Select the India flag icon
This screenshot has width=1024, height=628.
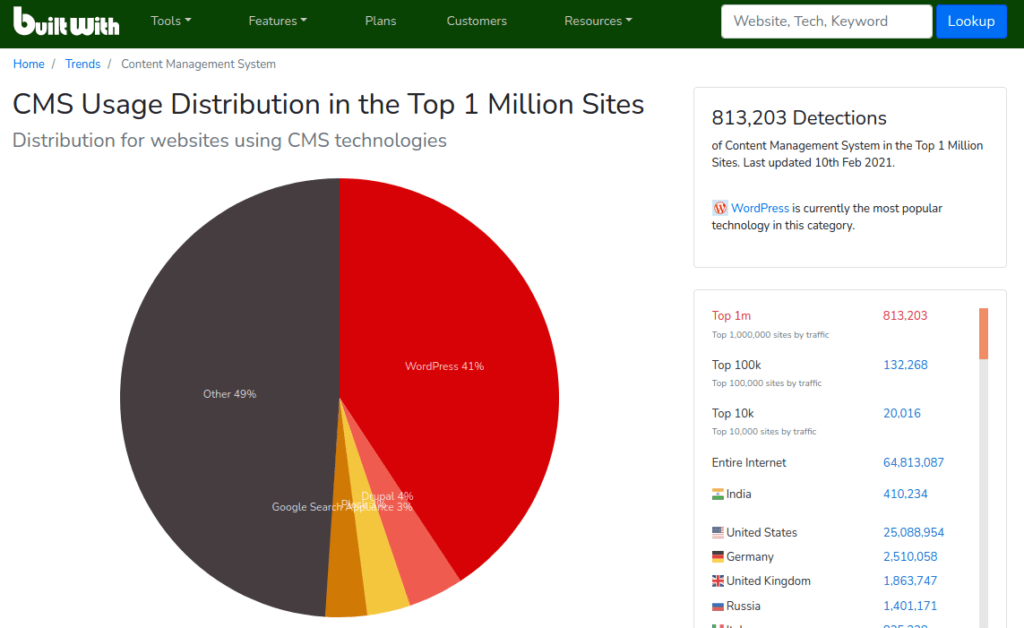point(719,493)
